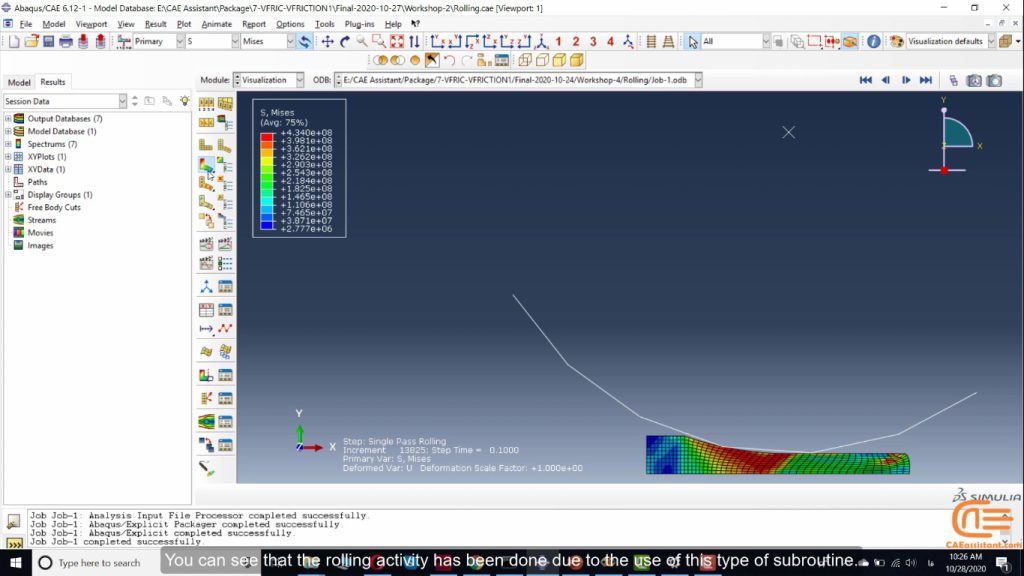Viewport: 1024px width, 576px height.
Task: Print the current viewport
Action: [x=65, y=42]
